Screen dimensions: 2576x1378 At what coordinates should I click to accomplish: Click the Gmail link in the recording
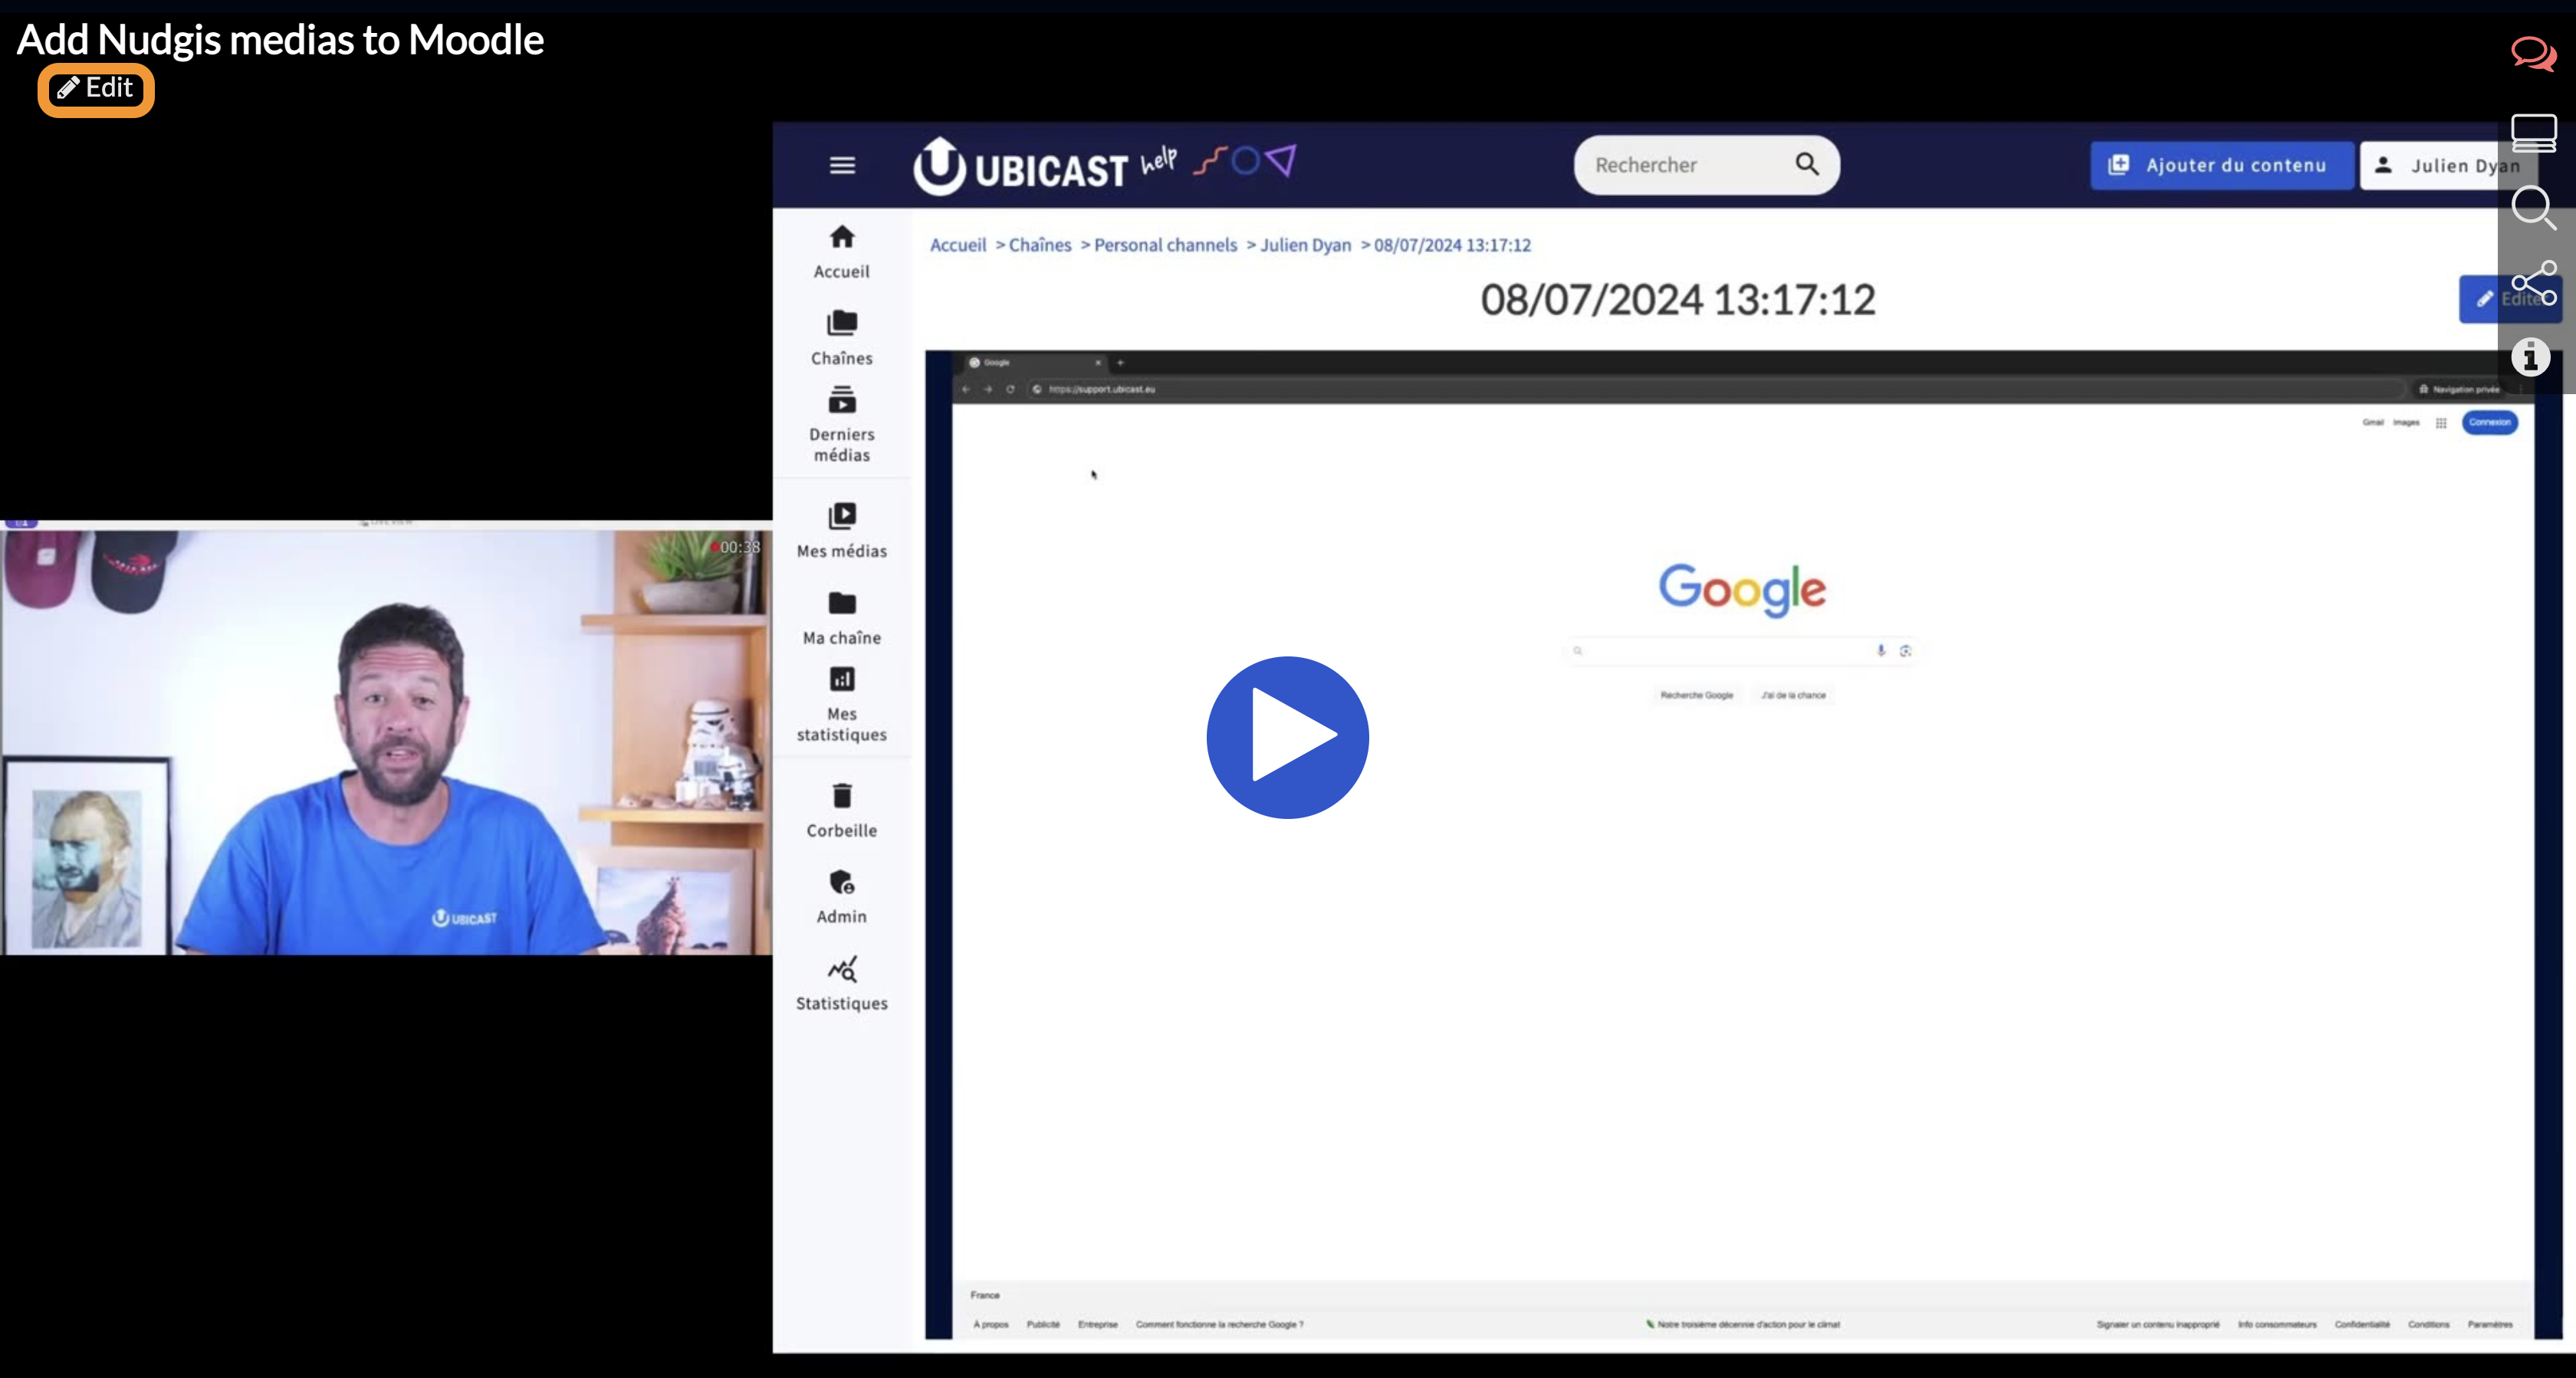coord(2372,422)
